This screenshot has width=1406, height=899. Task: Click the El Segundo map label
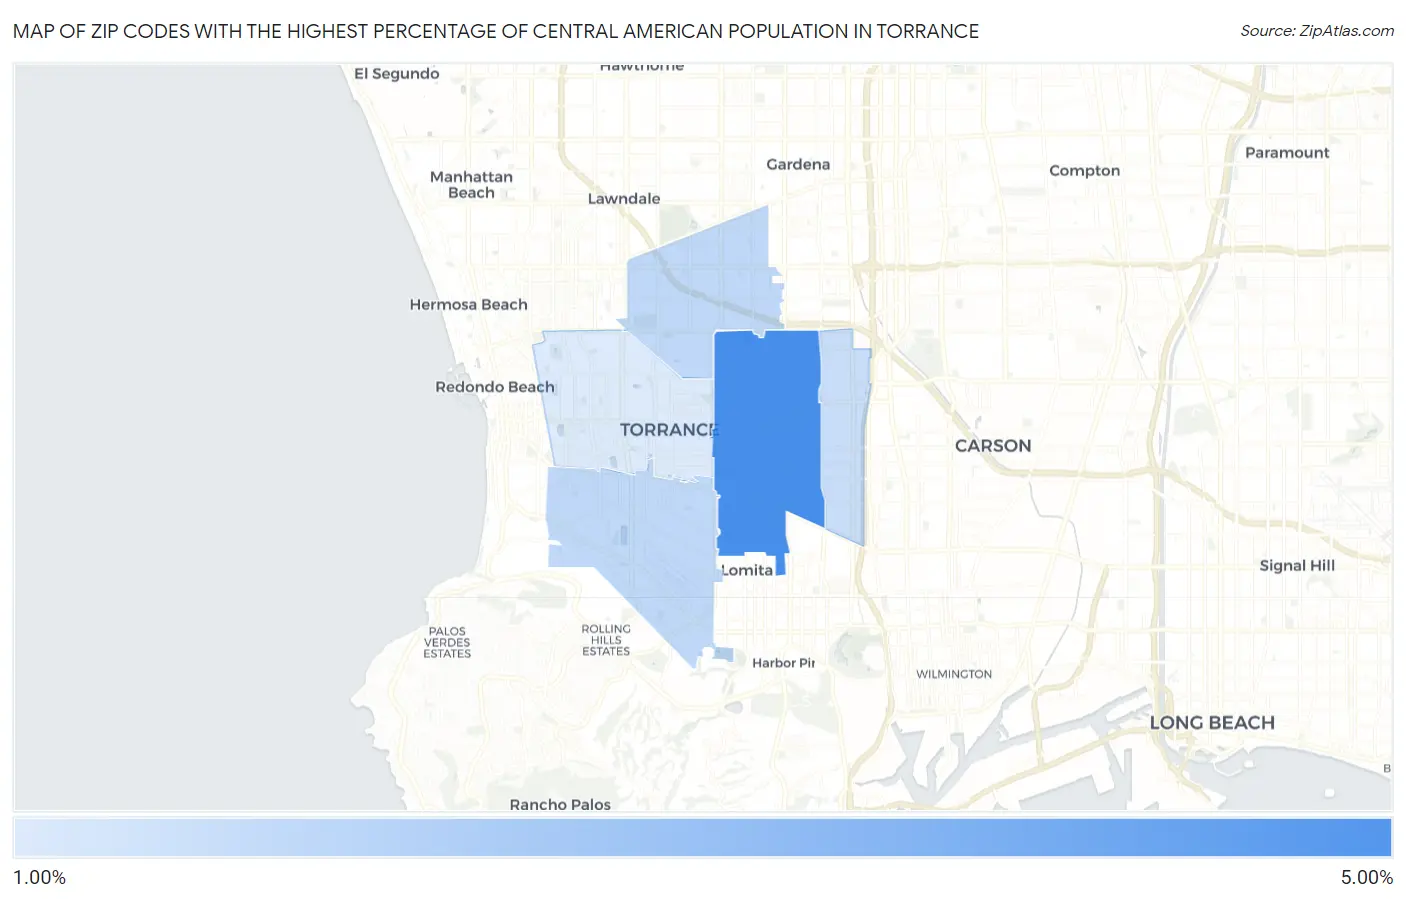pos(397,74)
